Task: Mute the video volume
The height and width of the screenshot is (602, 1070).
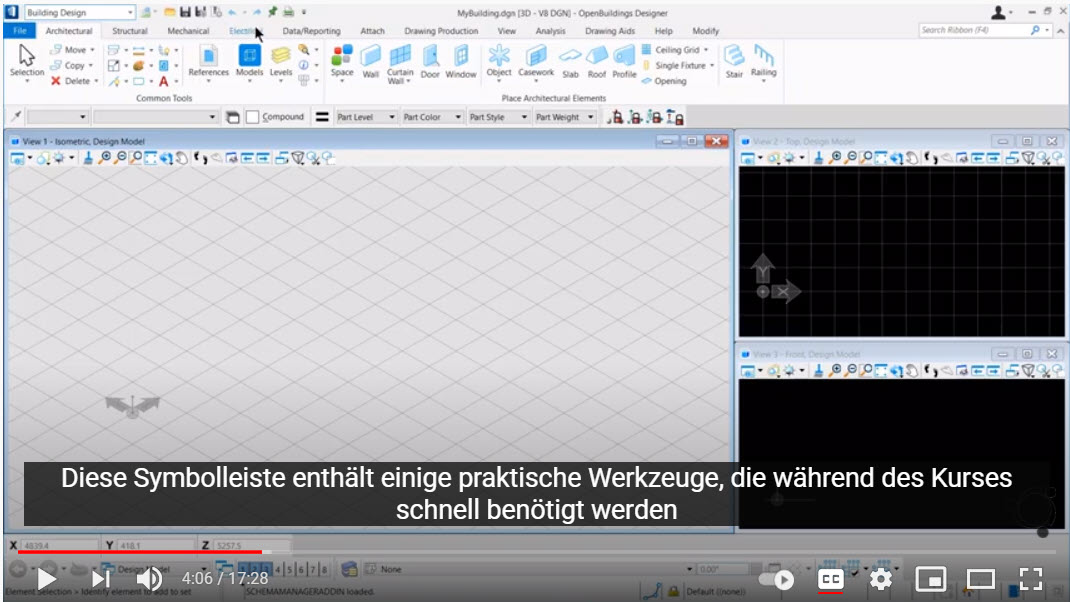Action: click(149, 579)
